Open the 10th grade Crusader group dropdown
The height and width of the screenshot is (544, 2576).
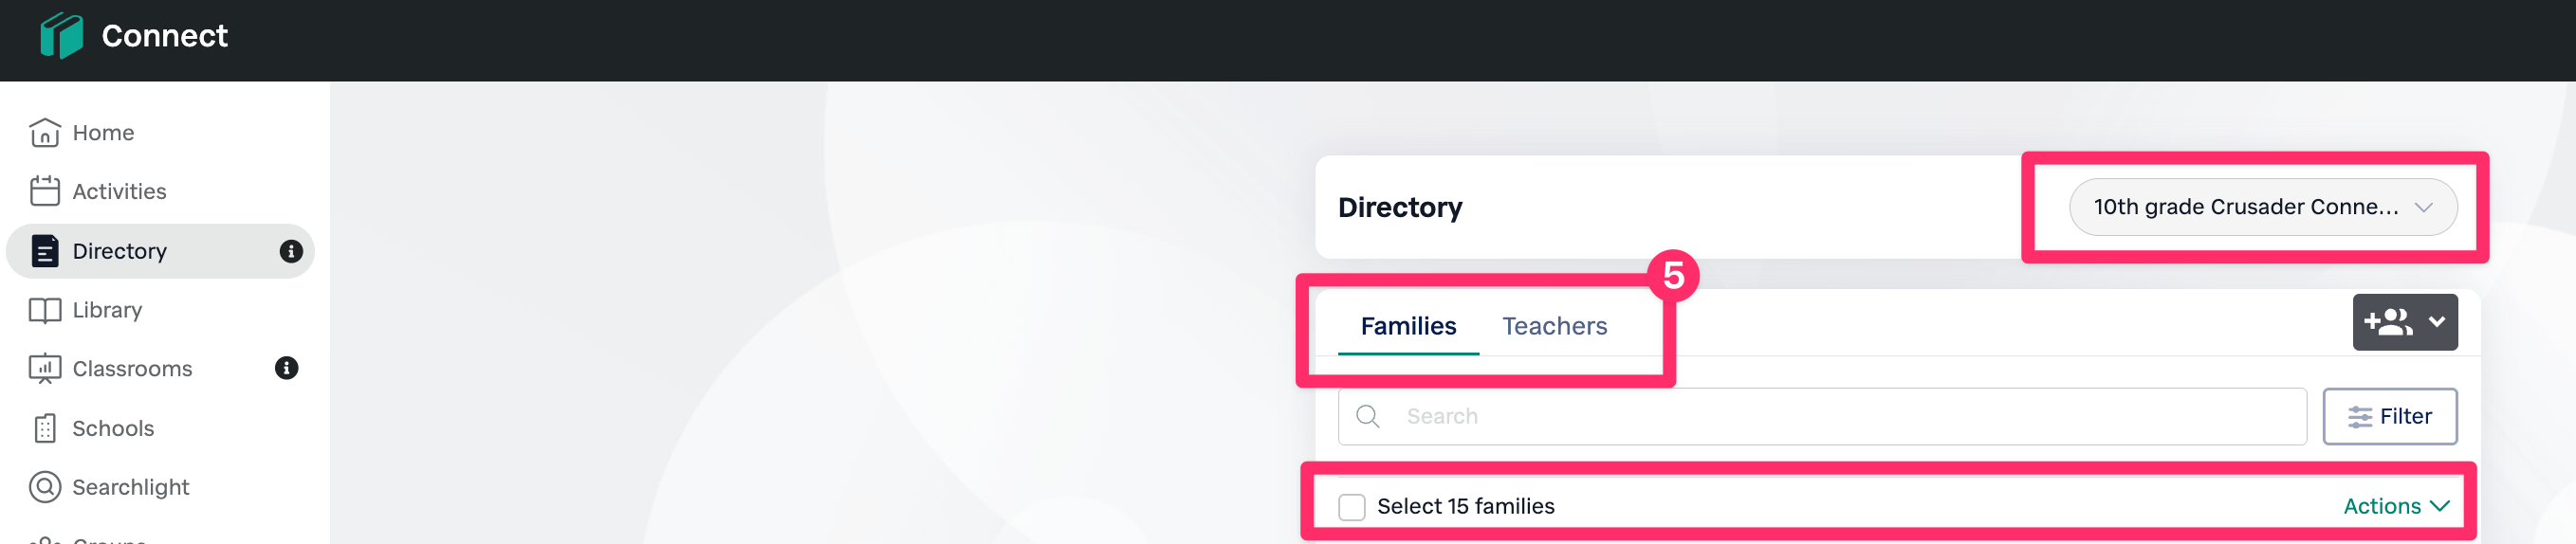coord(2262,207)
